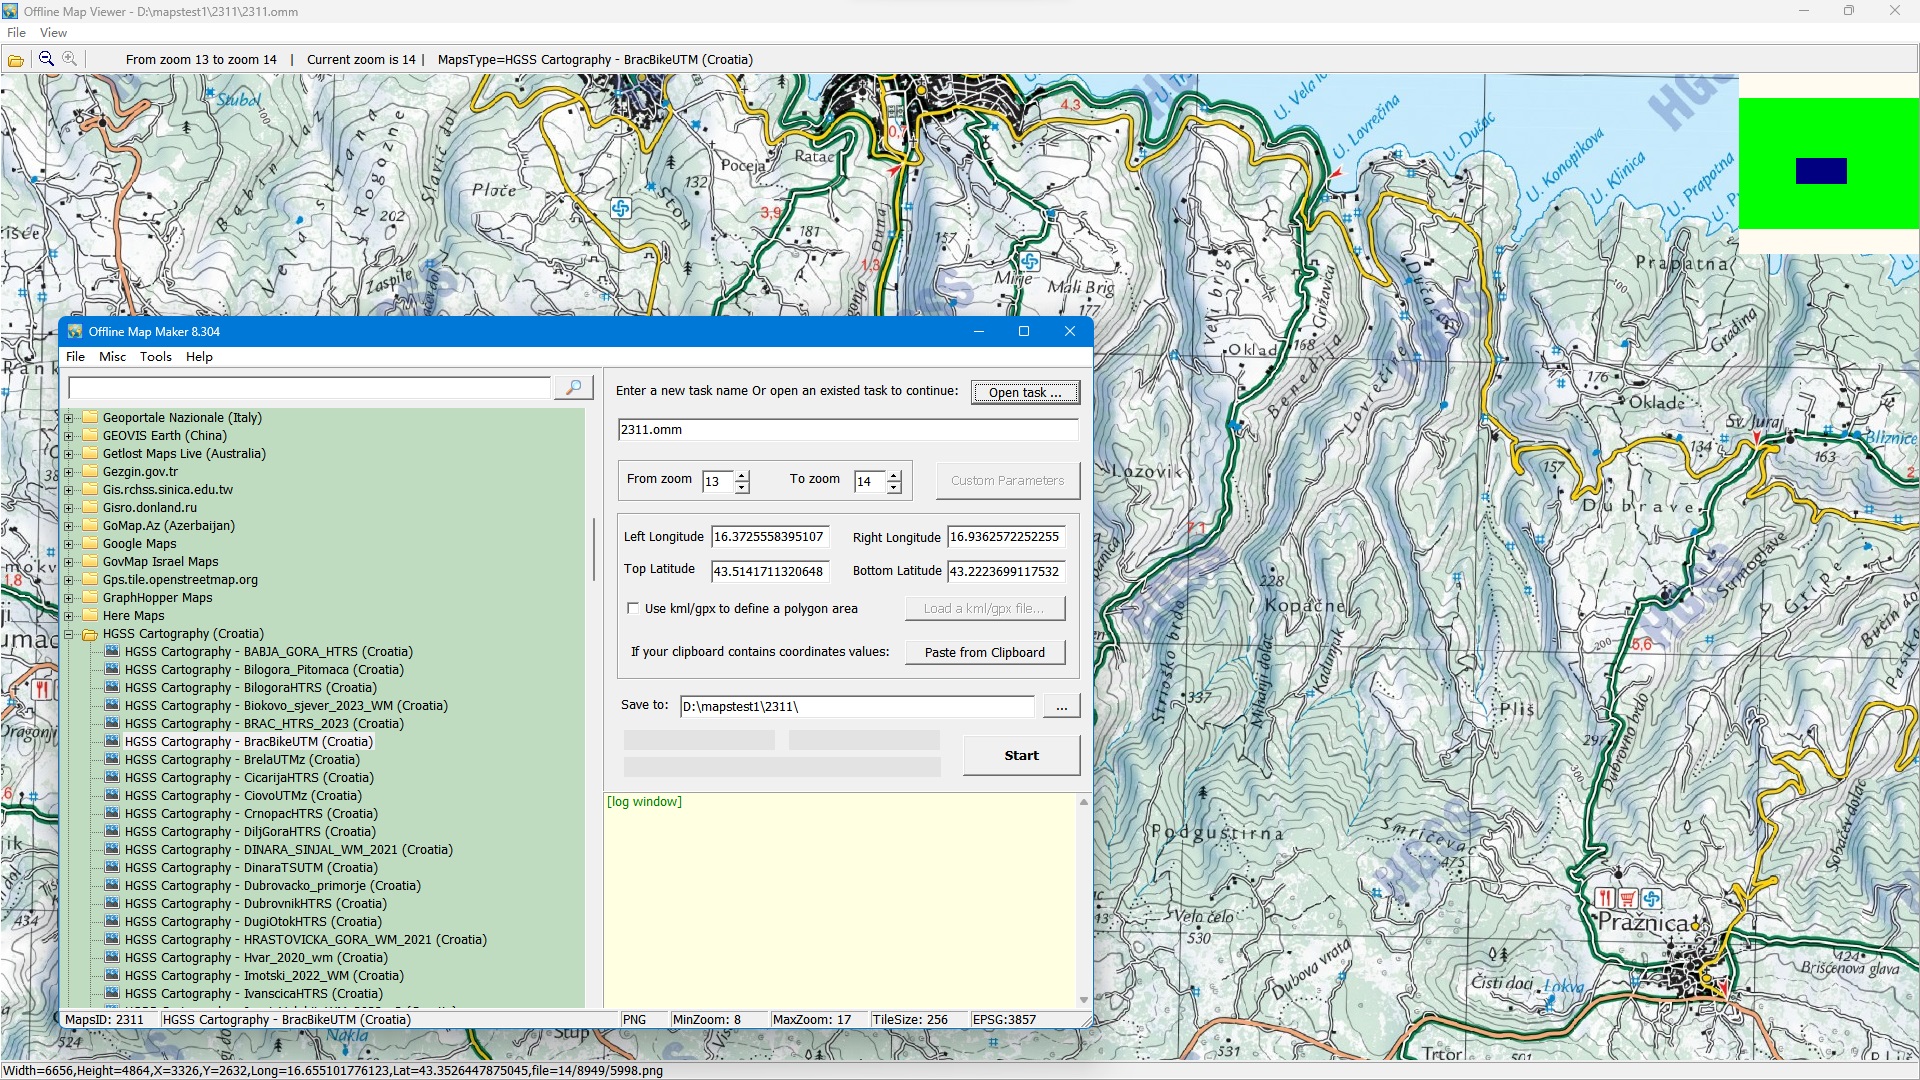Open File menu in Offline Map Viewer
The width and height of the screenshot is (1920, 1080).
coord(17,33)
